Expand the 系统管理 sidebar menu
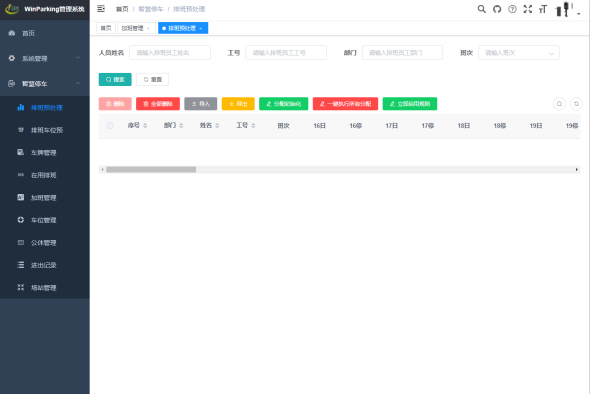Screen dimensions: 590x395 coord(45,58)
